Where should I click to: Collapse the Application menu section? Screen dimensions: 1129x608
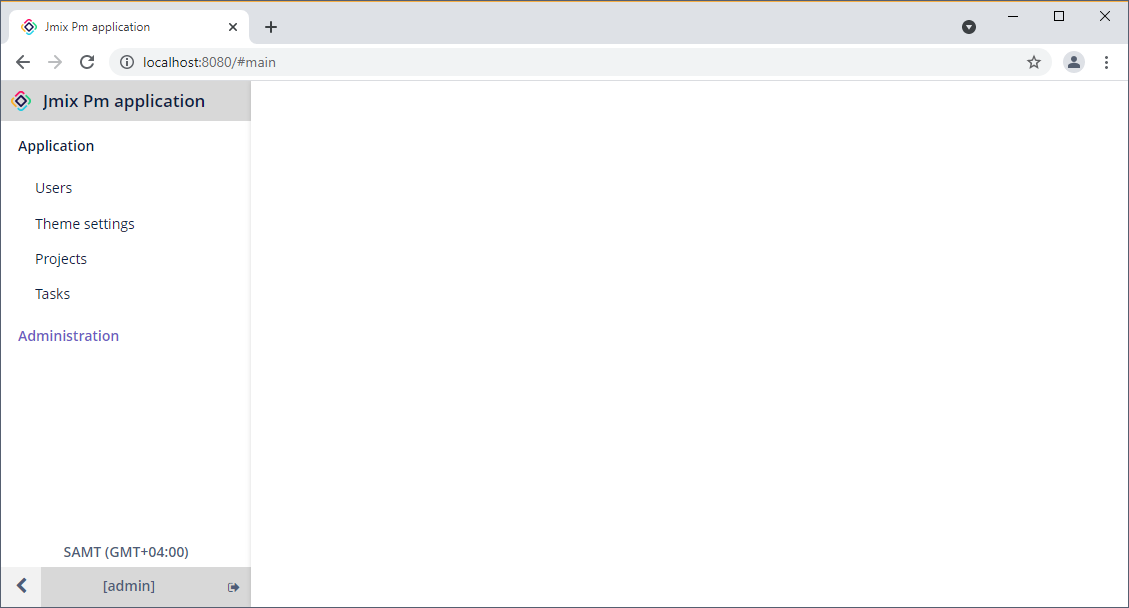tap(56, 146)
